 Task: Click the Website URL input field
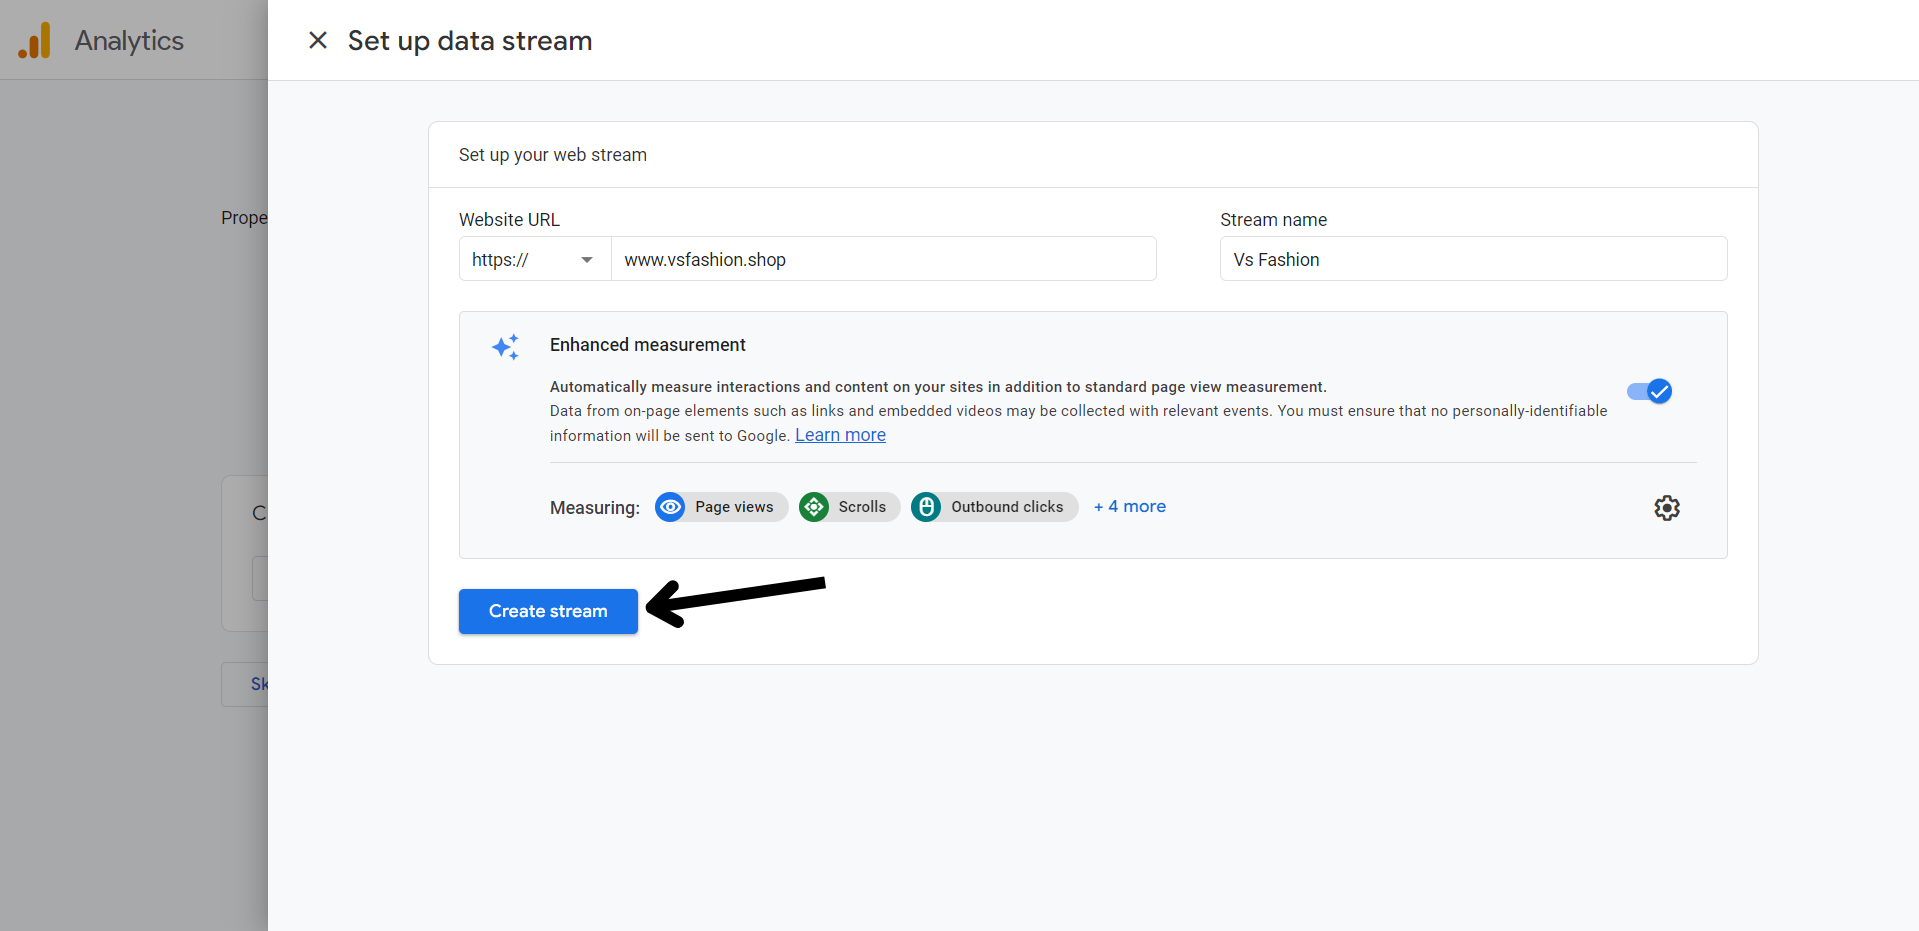pyautogui.click(x=882, y=260)
